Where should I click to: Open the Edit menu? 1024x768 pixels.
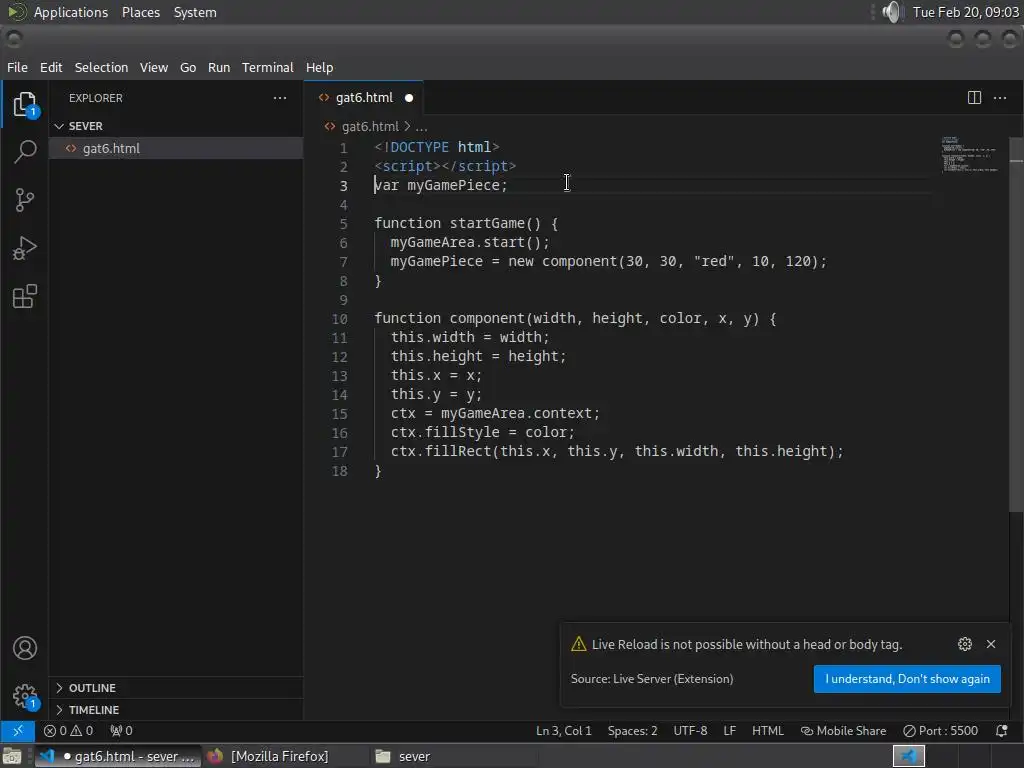(x=51, y=67)
